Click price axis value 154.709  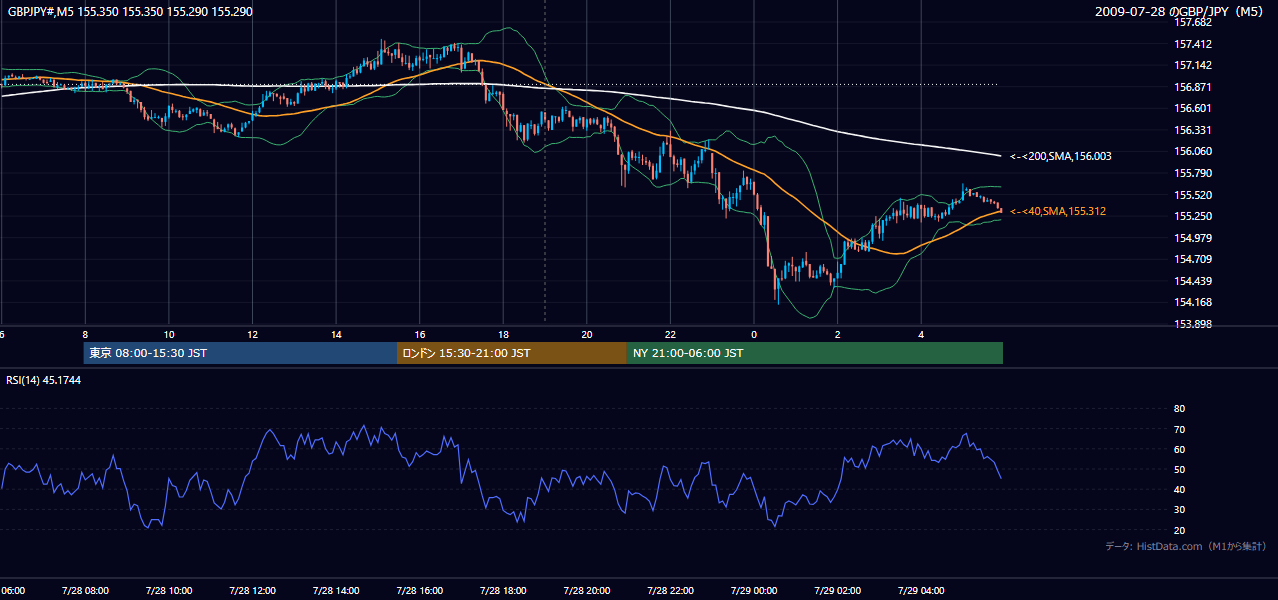tap(1194, 259)
